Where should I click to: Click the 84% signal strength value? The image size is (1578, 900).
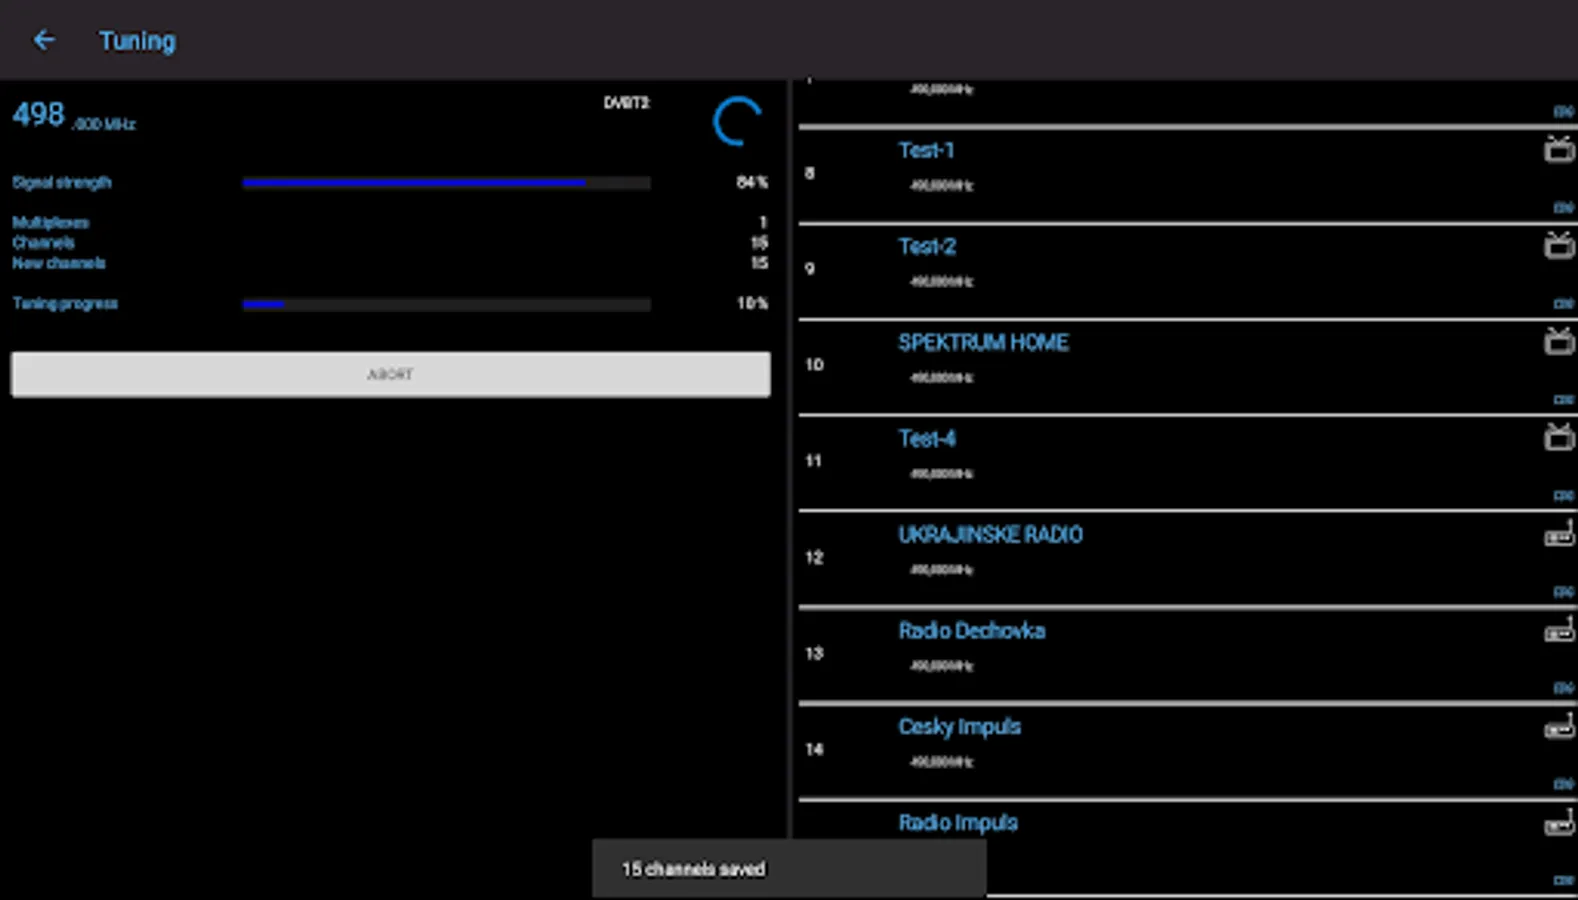coord(752,183)
